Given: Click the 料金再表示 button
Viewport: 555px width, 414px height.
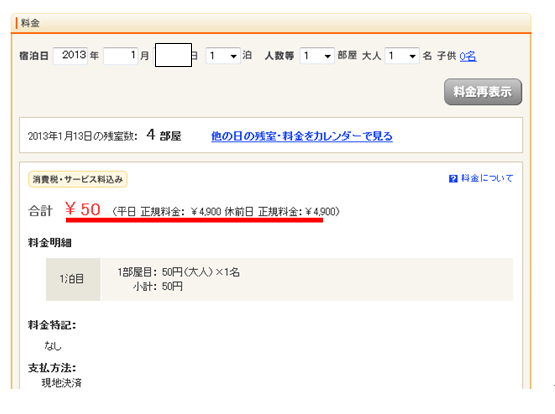Looking at the screenshot, I should (483, 92).
